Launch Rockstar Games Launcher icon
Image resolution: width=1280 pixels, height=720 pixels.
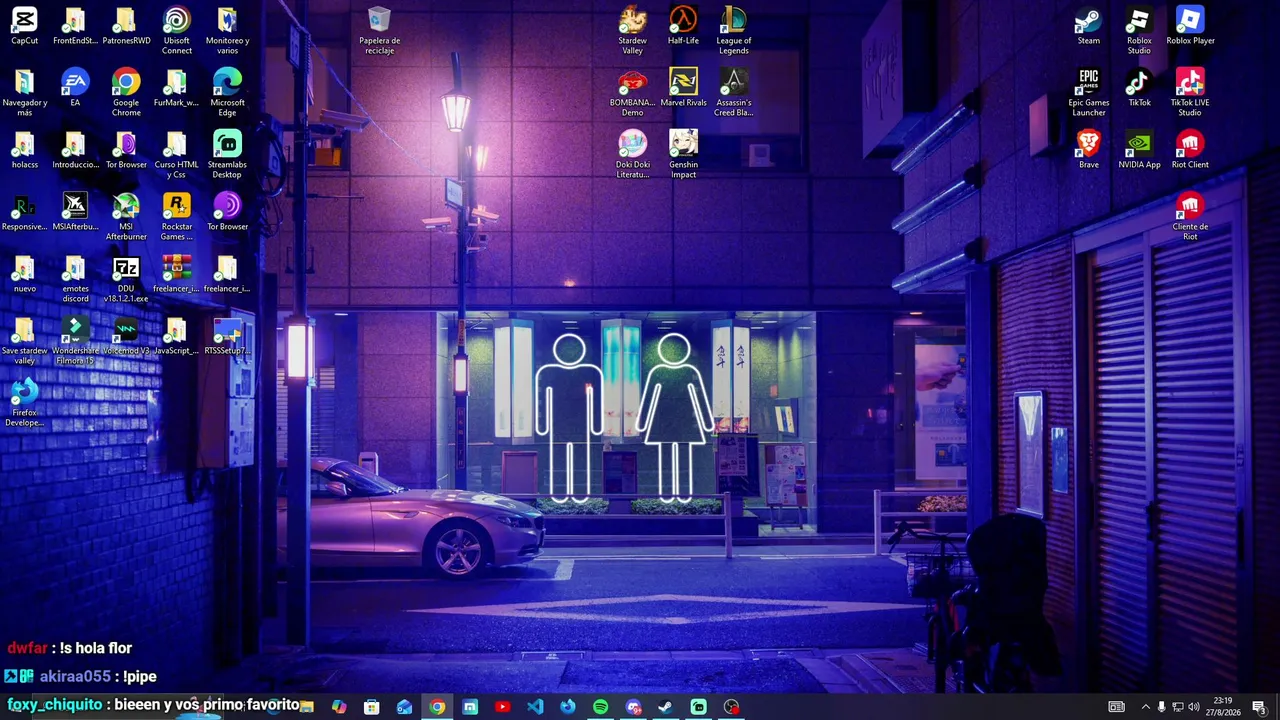coord(177,217)
